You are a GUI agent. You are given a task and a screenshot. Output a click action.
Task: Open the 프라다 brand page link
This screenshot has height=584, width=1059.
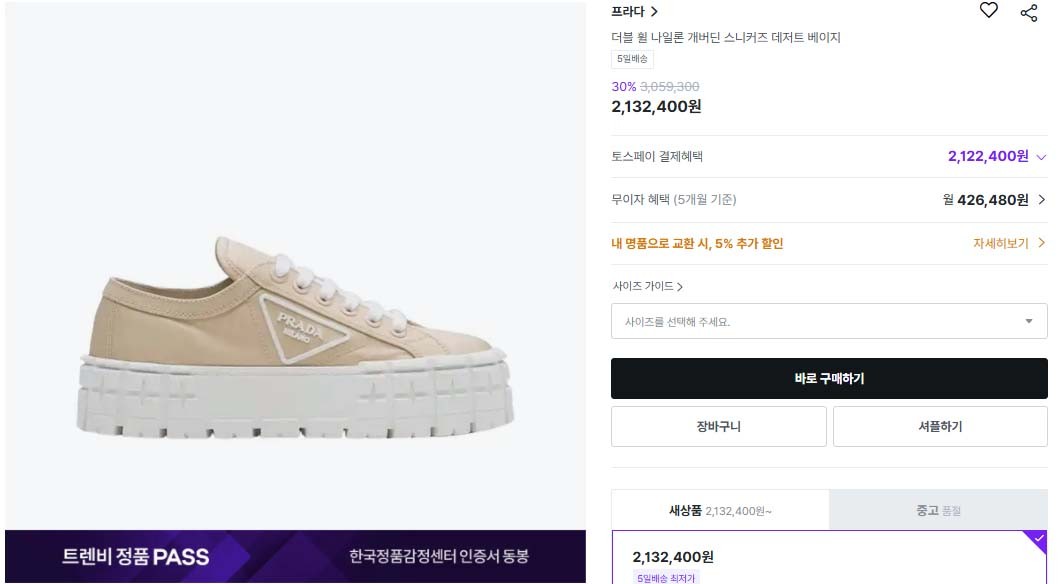[635, 12]
